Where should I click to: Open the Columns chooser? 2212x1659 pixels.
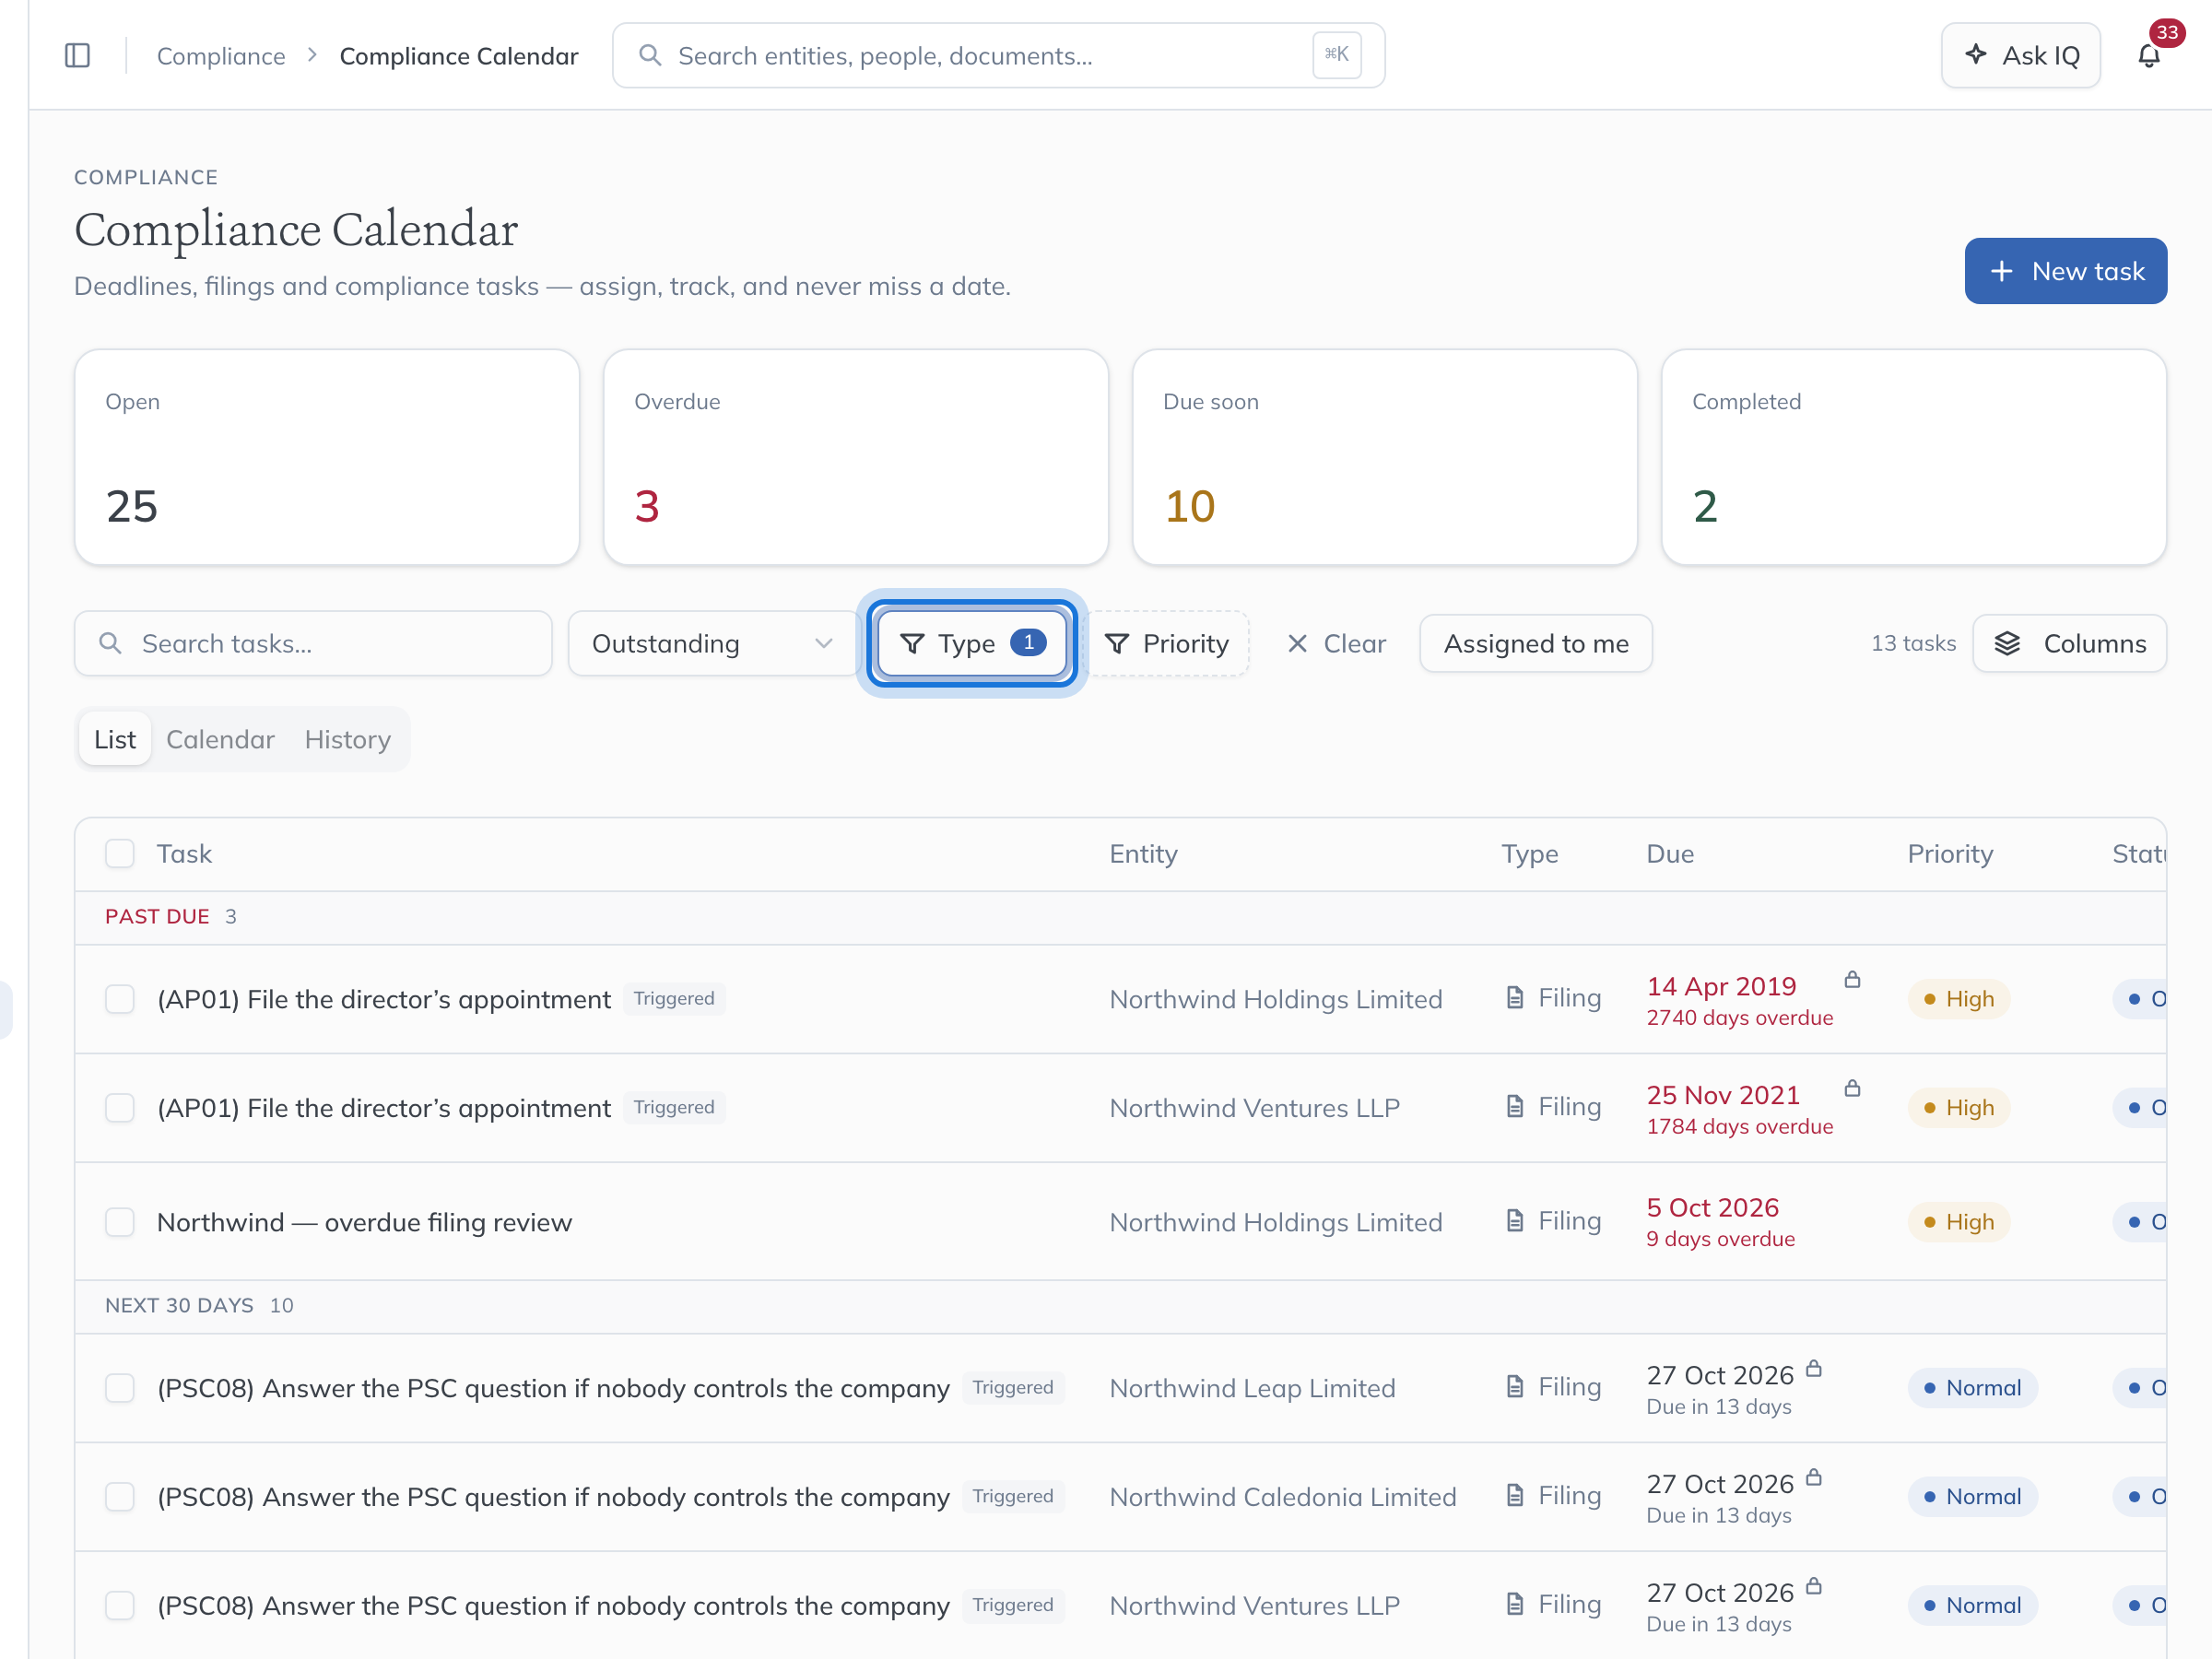click(2069, 643)
